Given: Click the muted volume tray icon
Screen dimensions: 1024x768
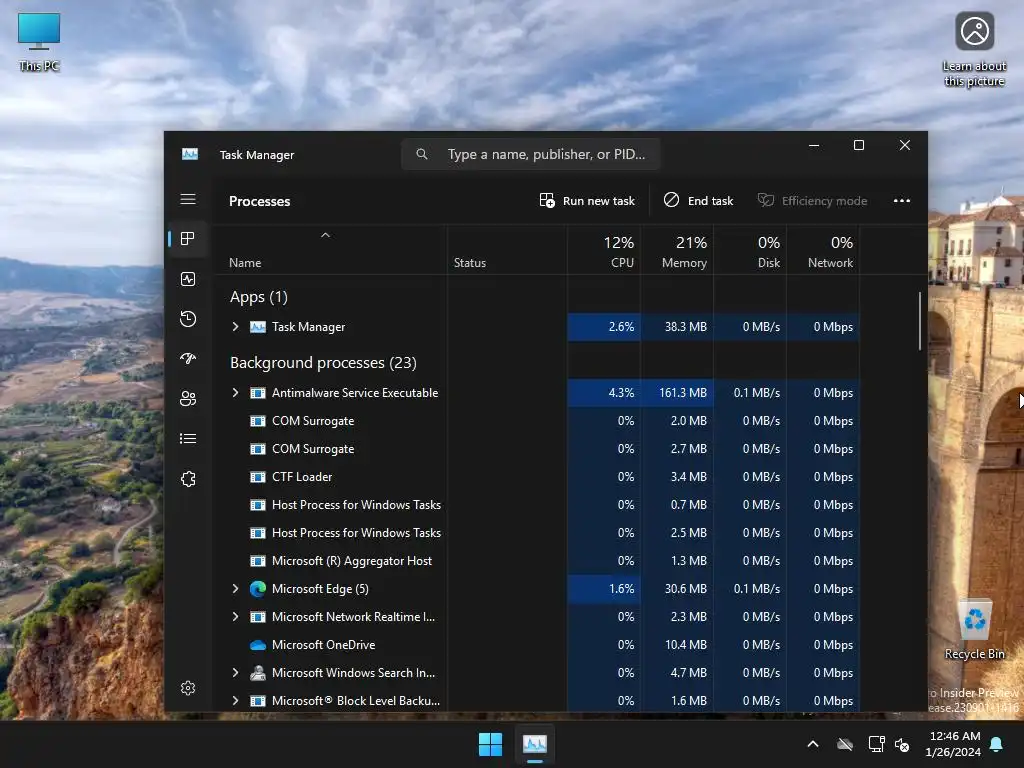Looking at the screenshot, I should 903,744.
